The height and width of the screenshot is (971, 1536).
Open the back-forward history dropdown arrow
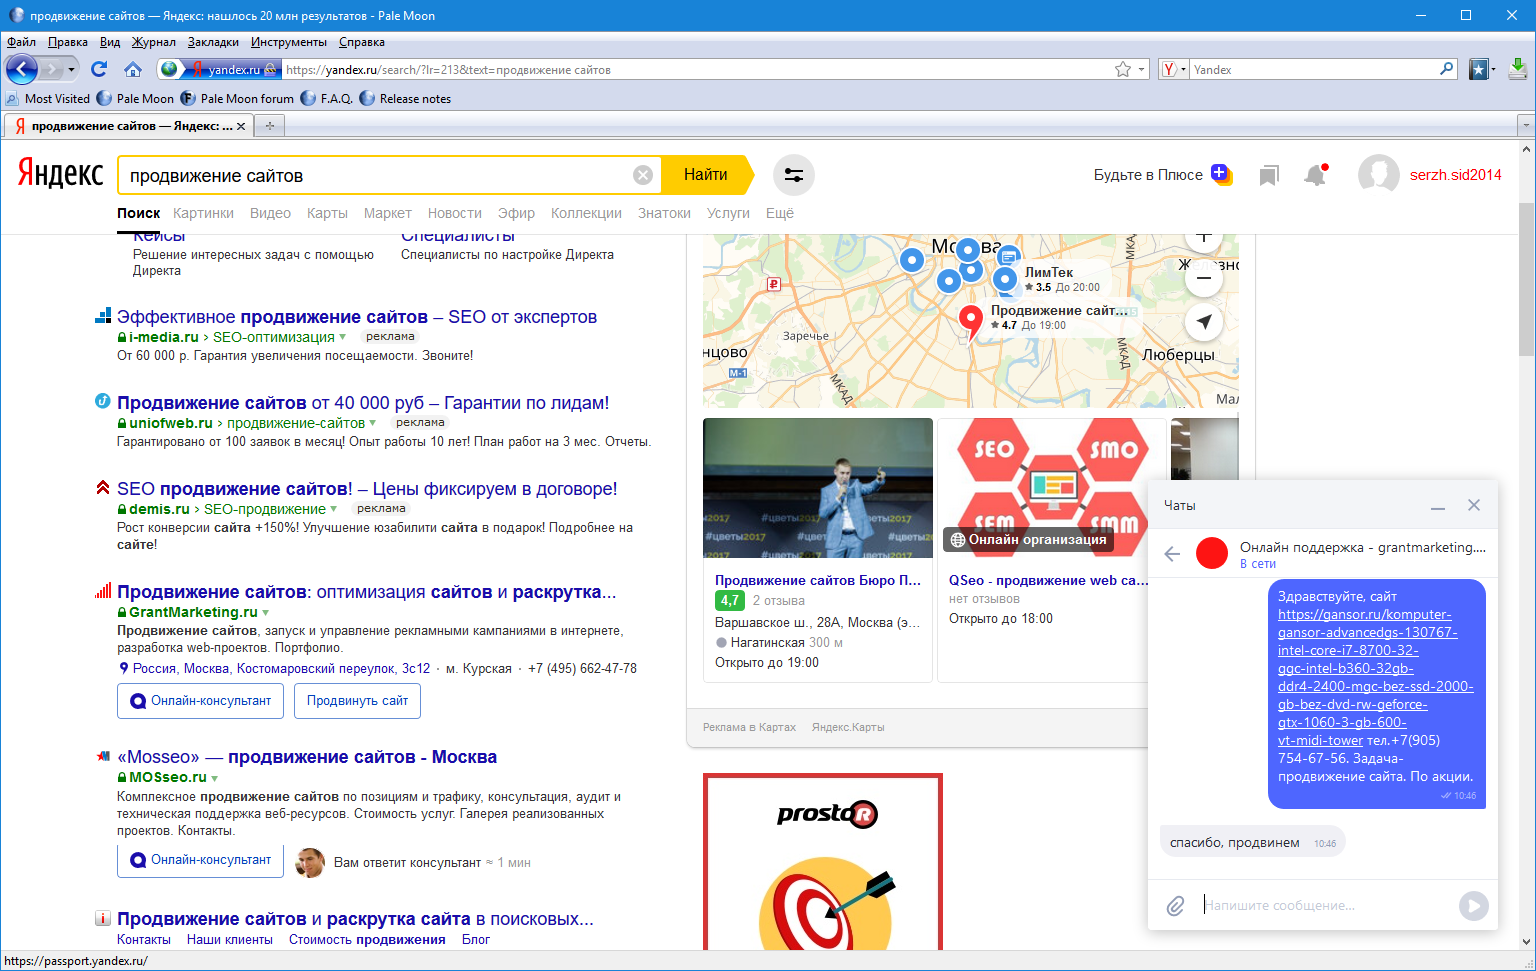point(71,69)
